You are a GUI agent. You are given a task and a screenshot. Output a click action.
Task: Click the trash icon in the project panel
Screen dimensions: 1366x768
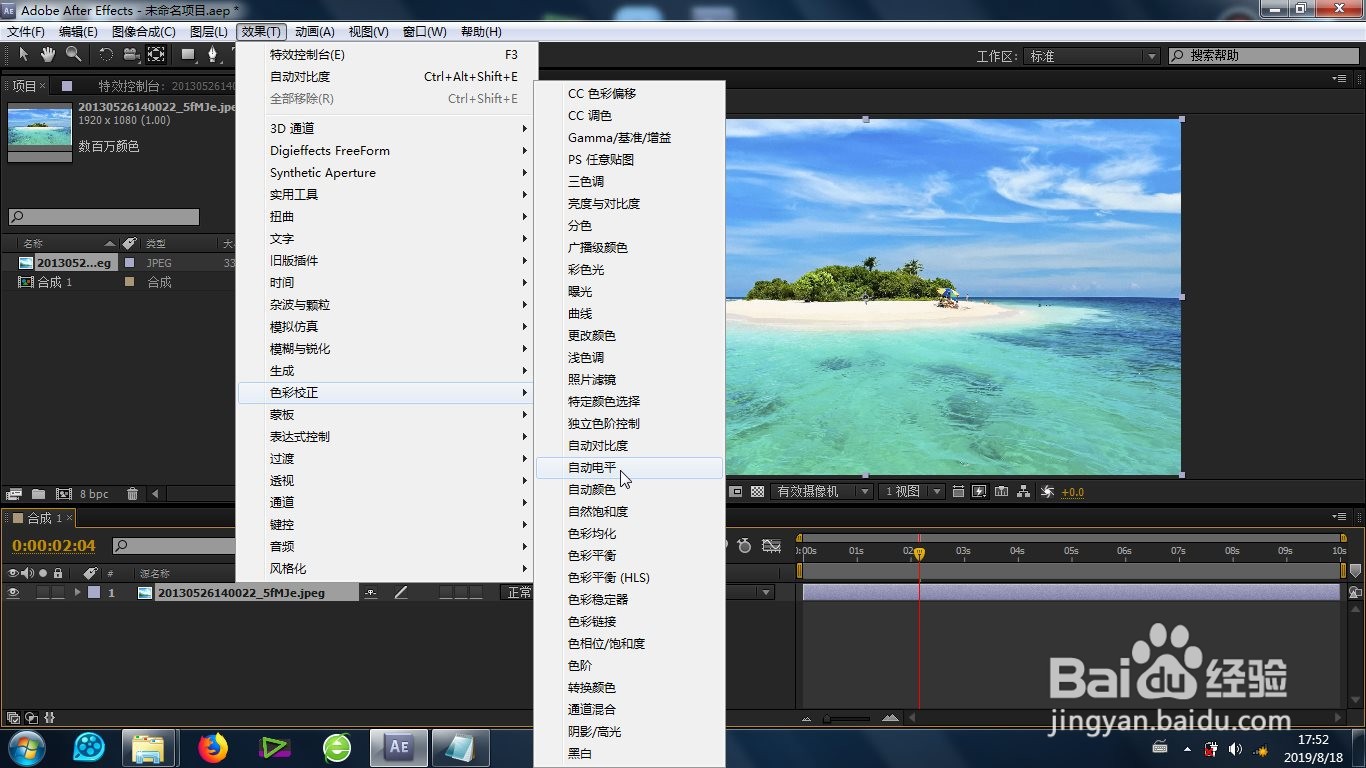[x=132, y=492]
